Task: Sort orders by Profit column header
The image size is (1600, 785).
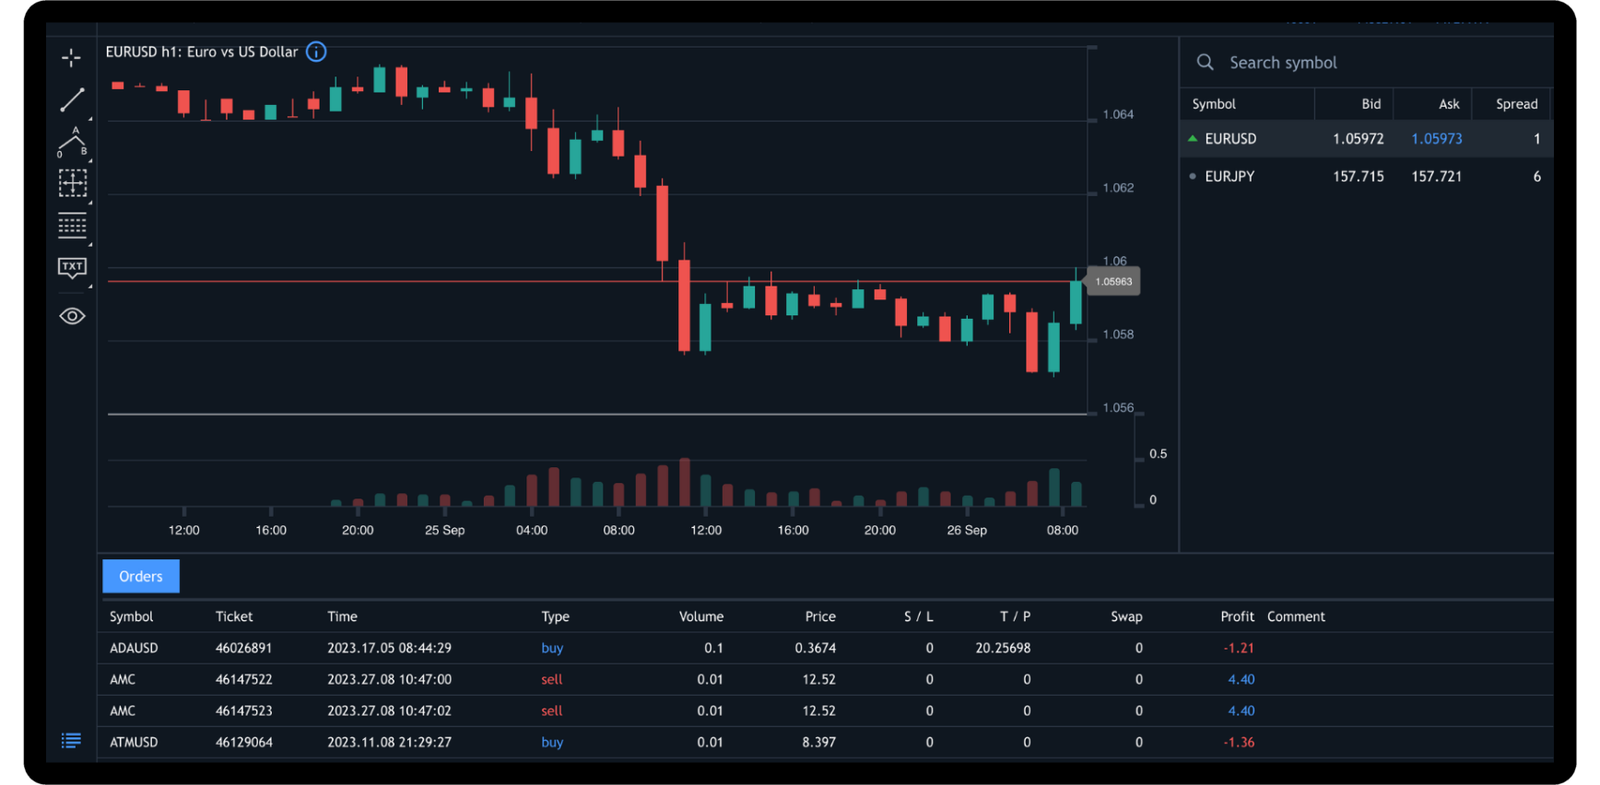Action: tap(1237, 617)
